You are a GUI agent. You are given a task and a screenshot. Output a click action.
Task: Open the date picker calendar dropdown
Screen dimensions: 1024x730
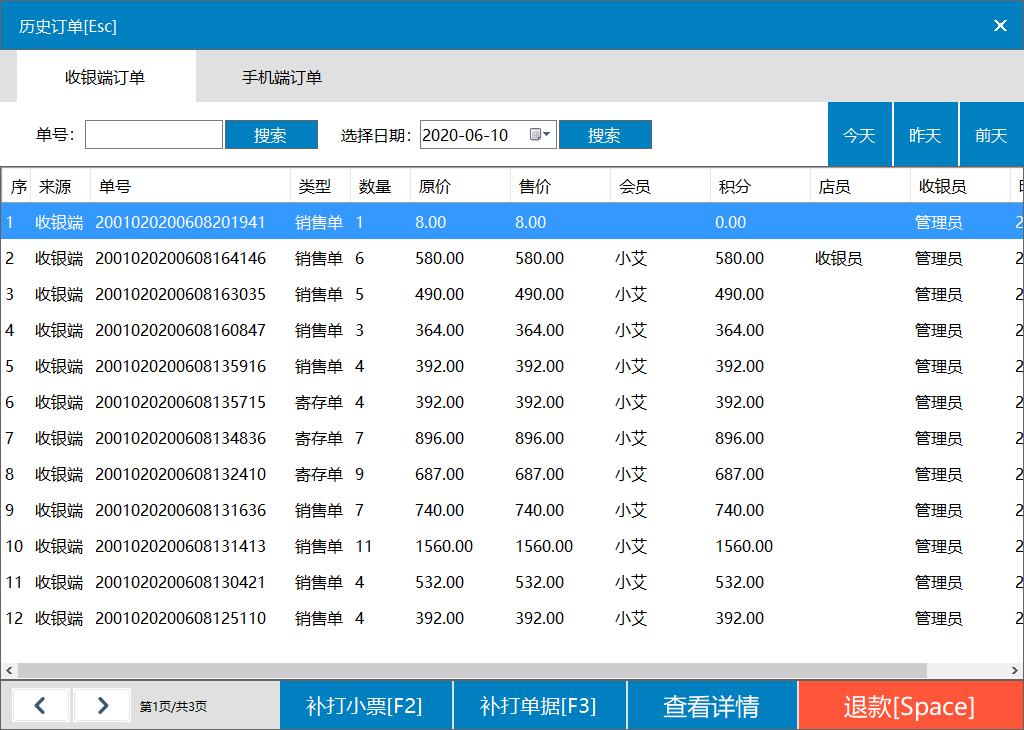click(540, 135)
